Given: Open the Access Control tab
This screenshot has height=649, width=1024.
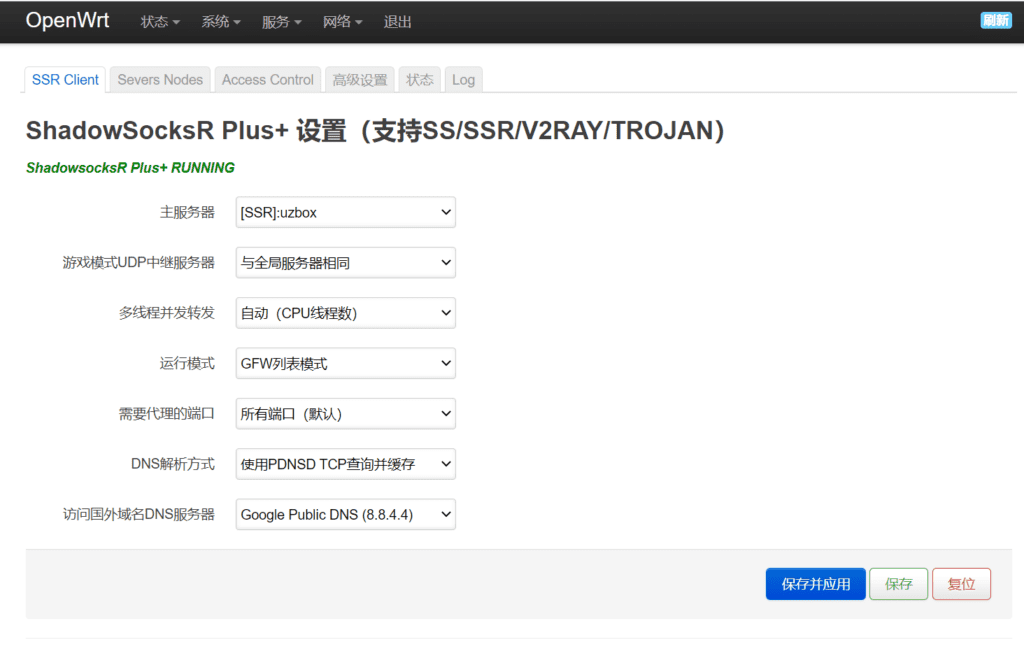Looking at the screenshot, I should click(267, 79).
